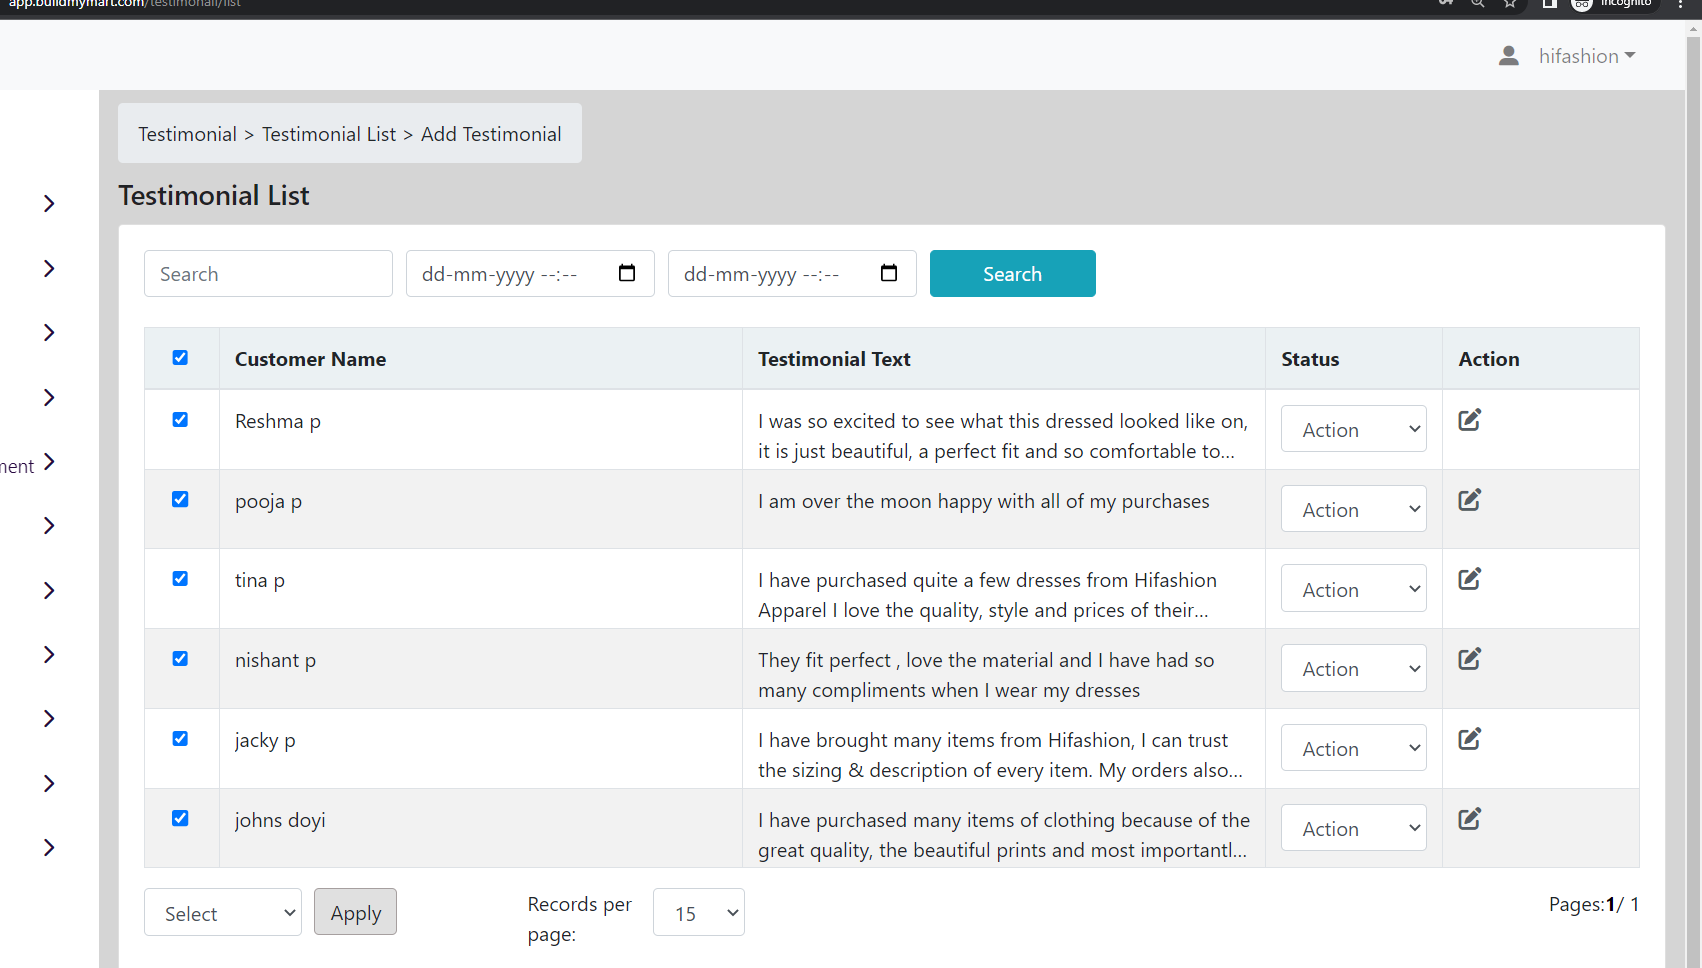Edit the jacky p testimonial

1469,739
